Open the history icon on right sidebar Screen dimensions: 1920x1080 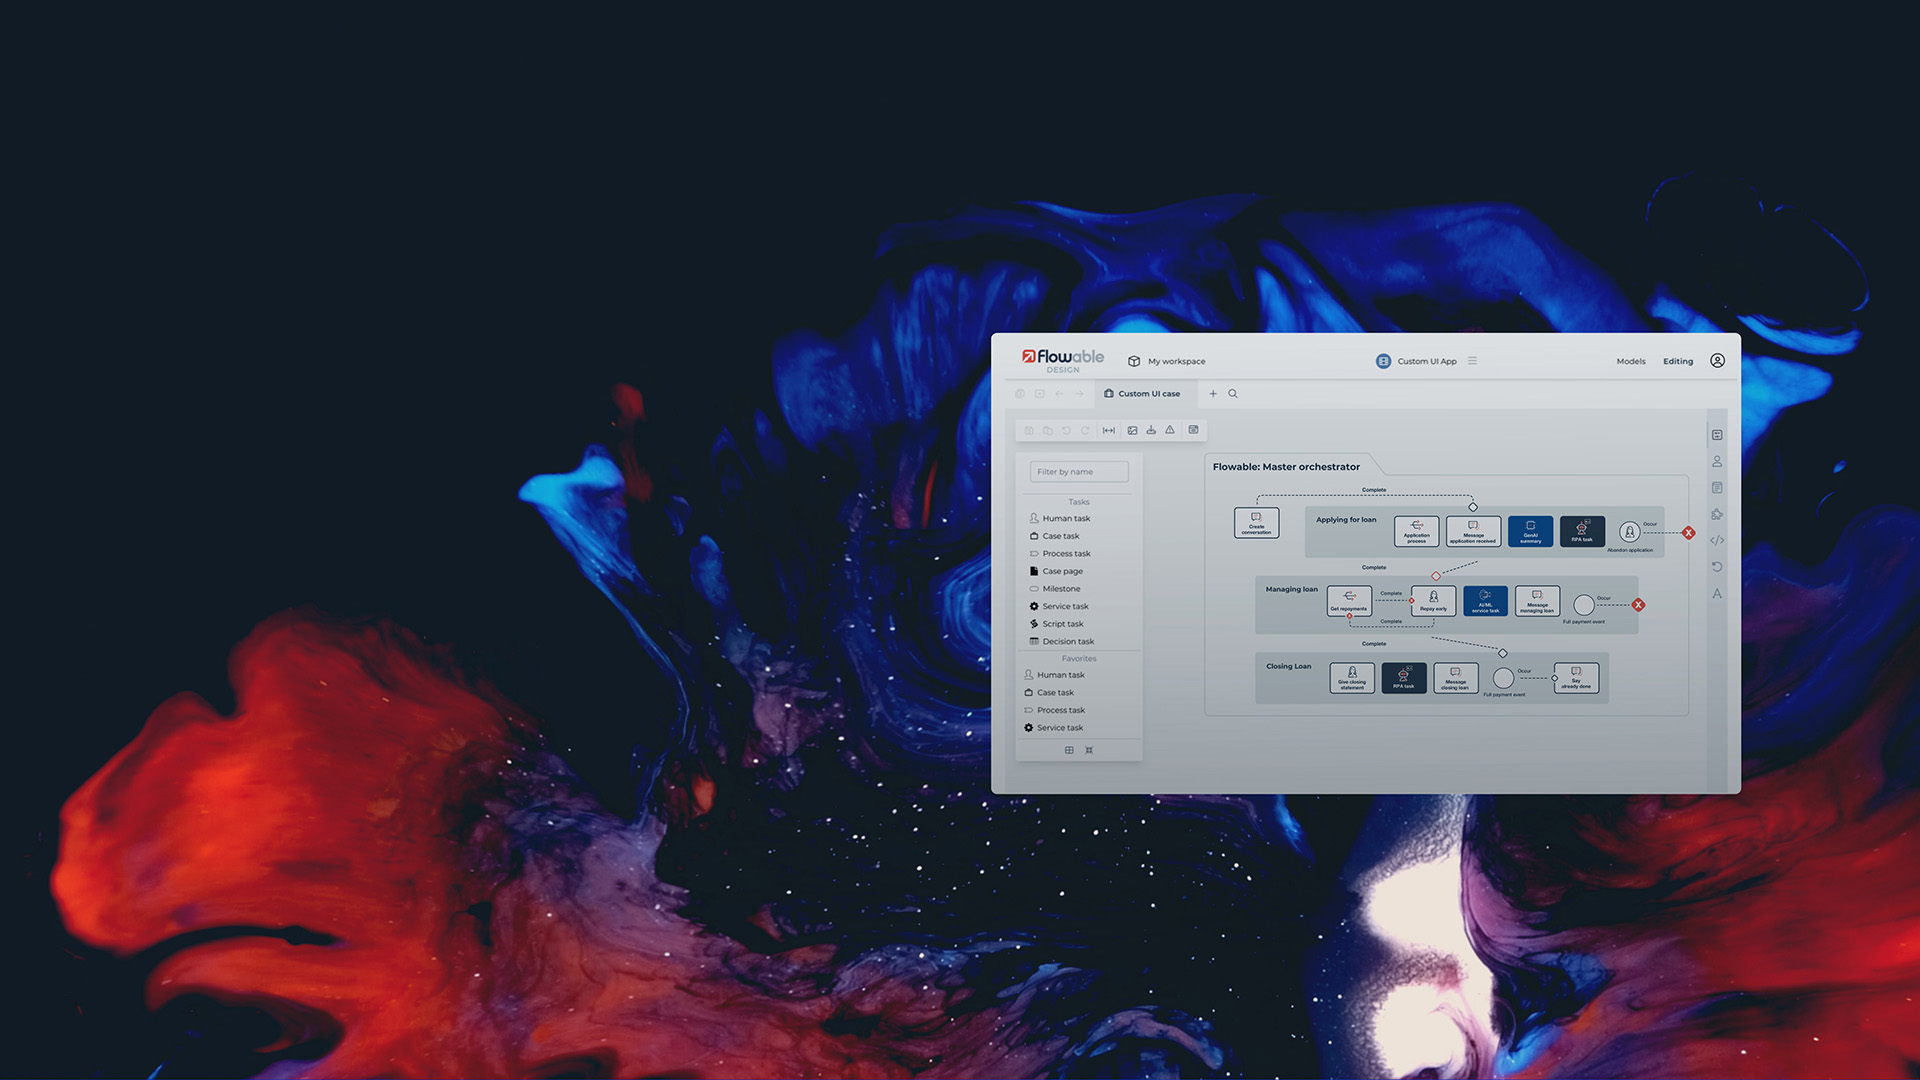click(x=1717, y=567)
